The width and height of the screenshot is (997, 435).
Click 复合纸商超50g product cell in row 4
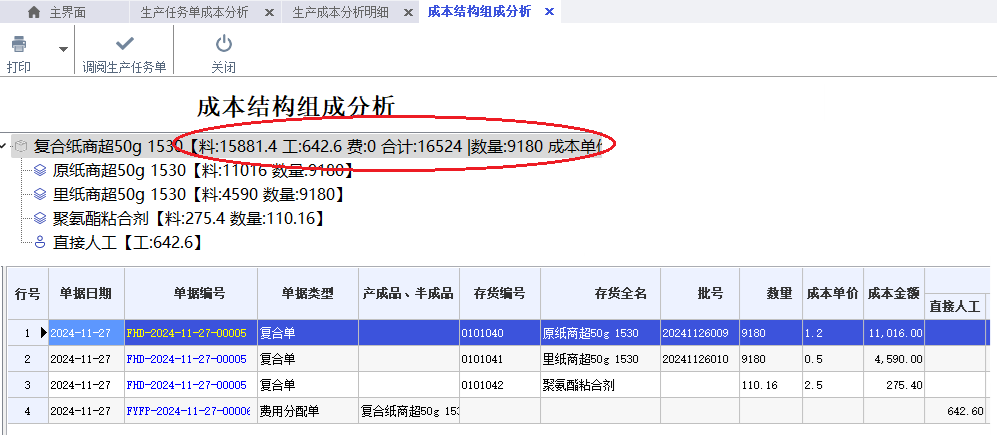[409, 411]
